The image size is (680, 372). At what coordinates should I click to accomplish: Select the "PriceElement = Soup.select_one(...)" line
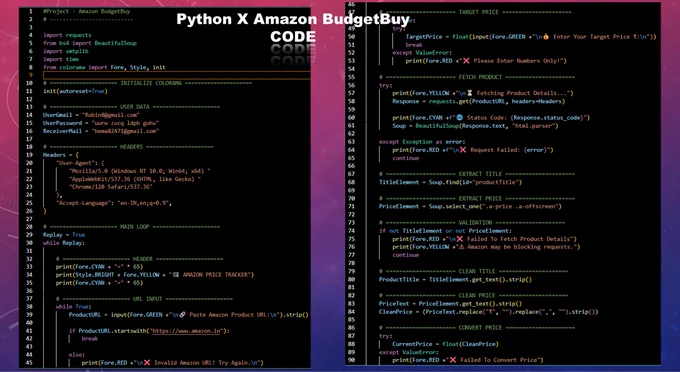[470, 206]
